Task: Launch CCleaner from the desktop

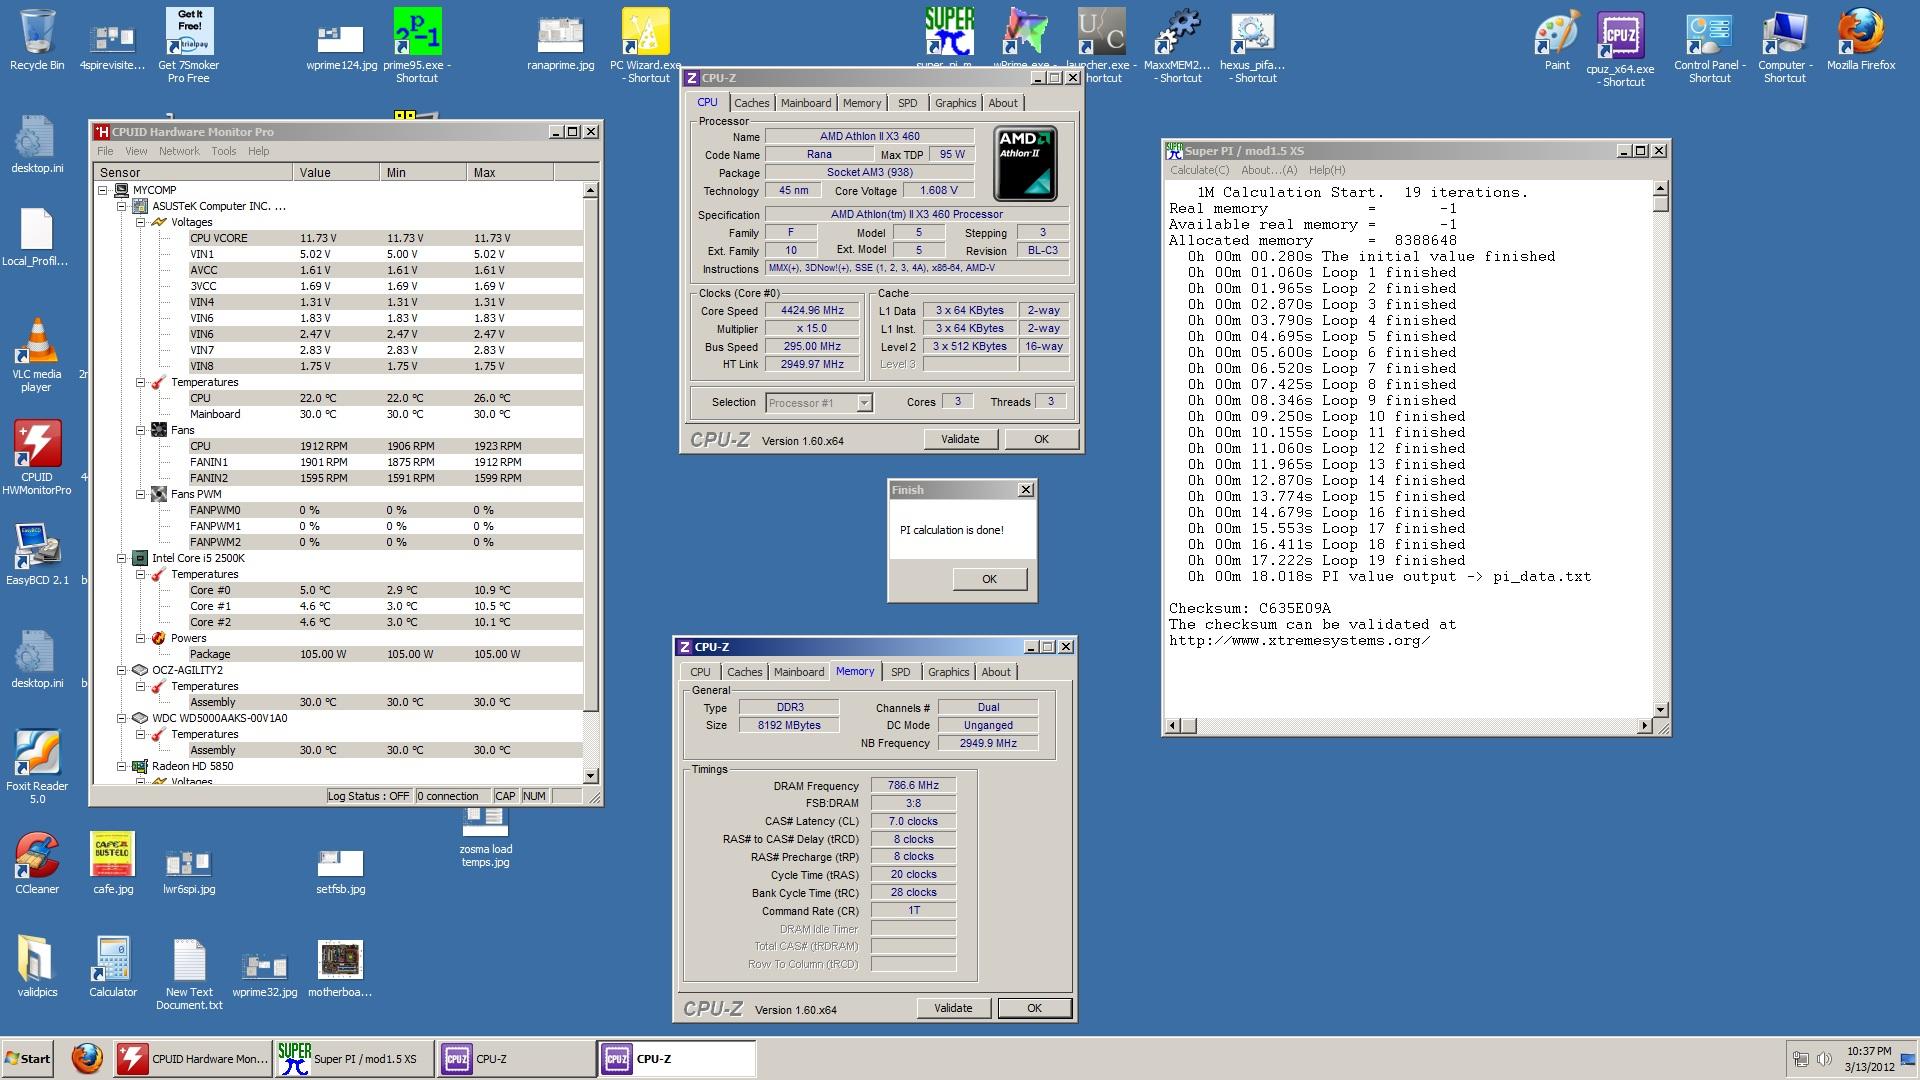Action: (x=37, y=864)
